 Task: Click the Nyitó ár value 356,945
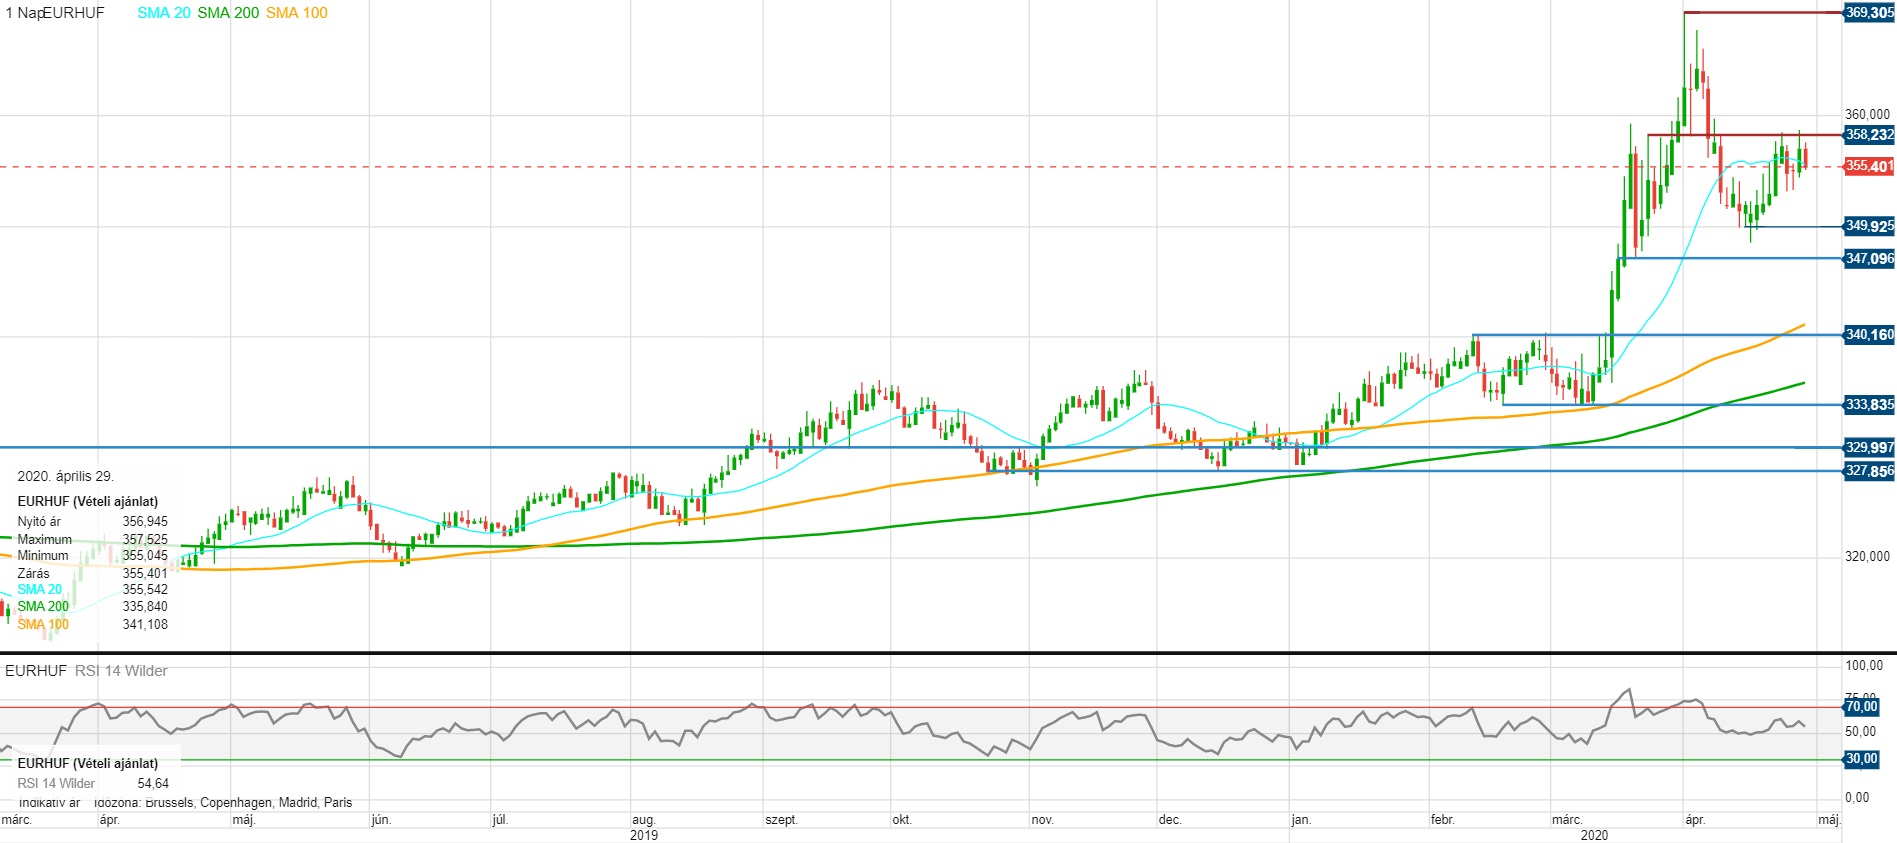click(x=145, y=521)
